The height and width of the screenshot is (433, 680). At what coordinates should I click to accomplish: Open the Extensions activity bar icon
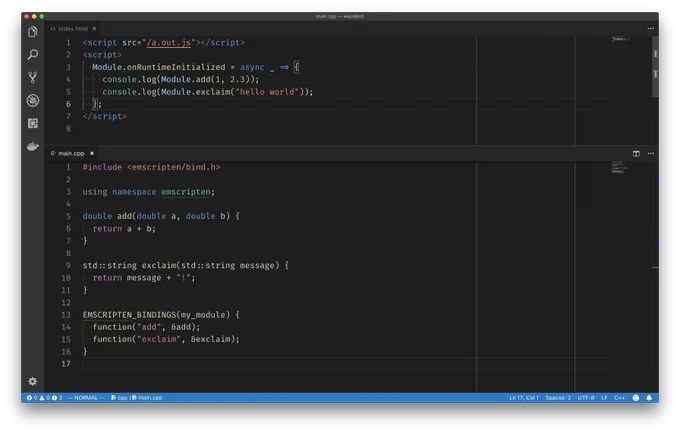33,124
